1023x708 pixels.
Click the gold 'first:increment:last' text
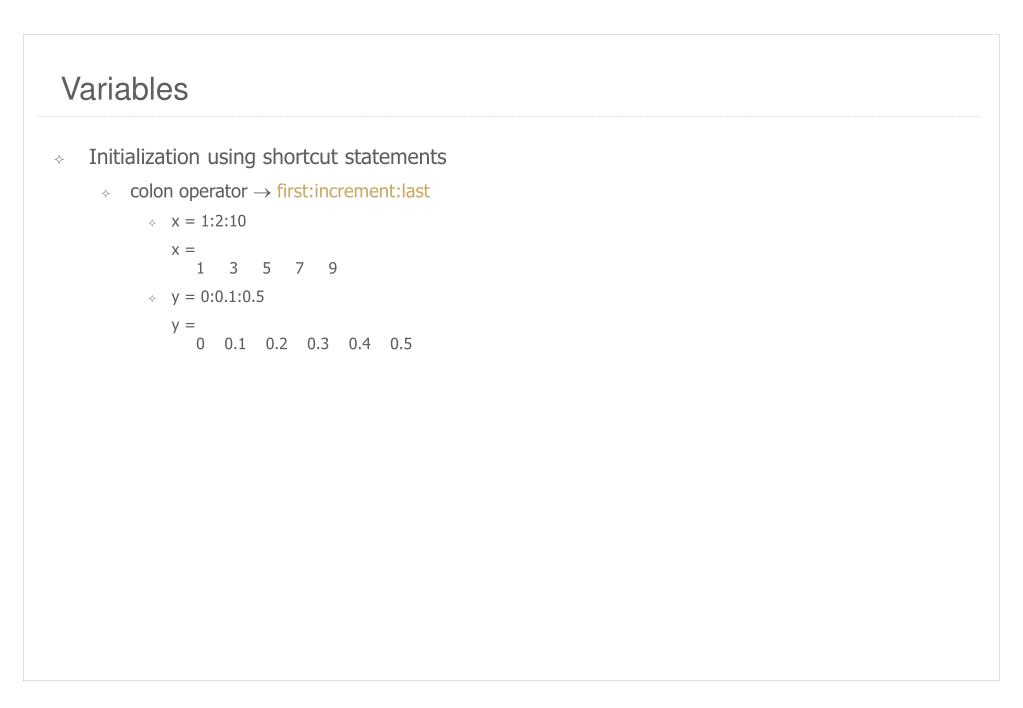click(x=353, y=191)
